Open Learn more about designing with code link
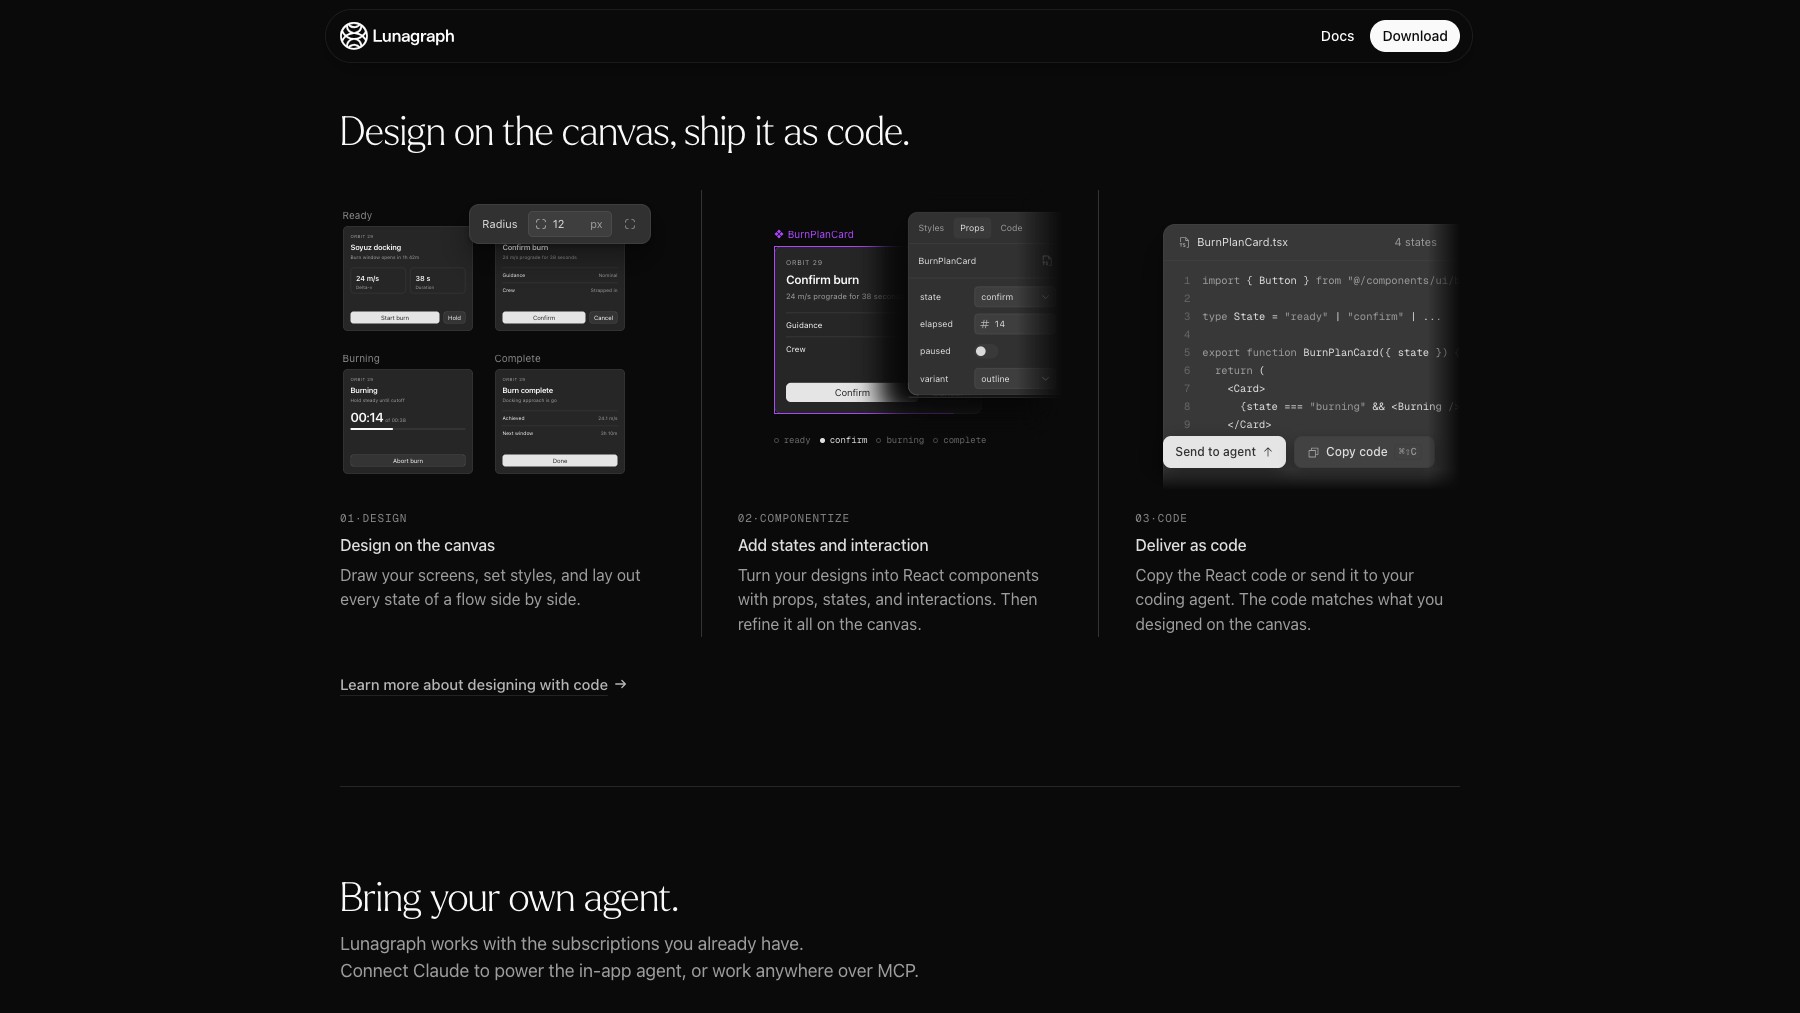Screen dimensions: 1800x1013 (x=474, y=685)
